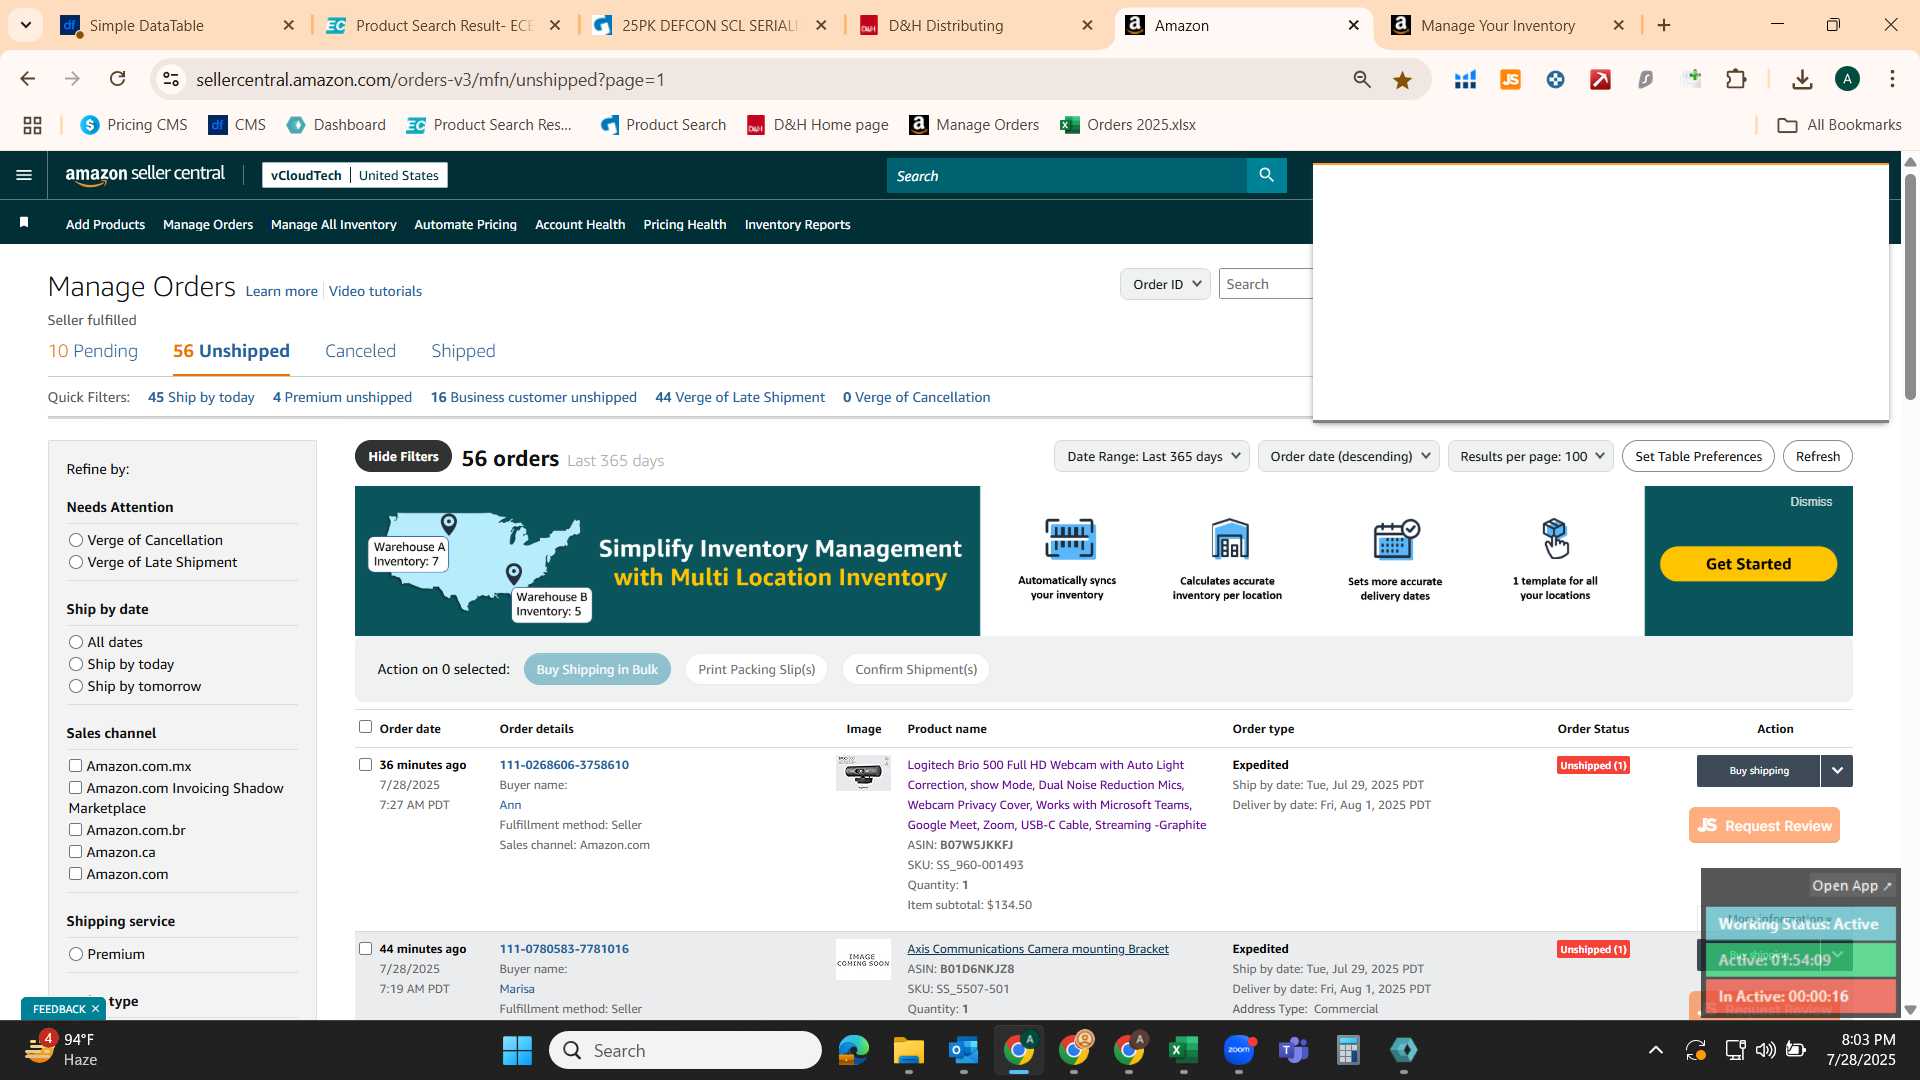The image size is (1920, 1080).
Task: Open Automate Pricing in the nav menu
Action: coord(465,224)
